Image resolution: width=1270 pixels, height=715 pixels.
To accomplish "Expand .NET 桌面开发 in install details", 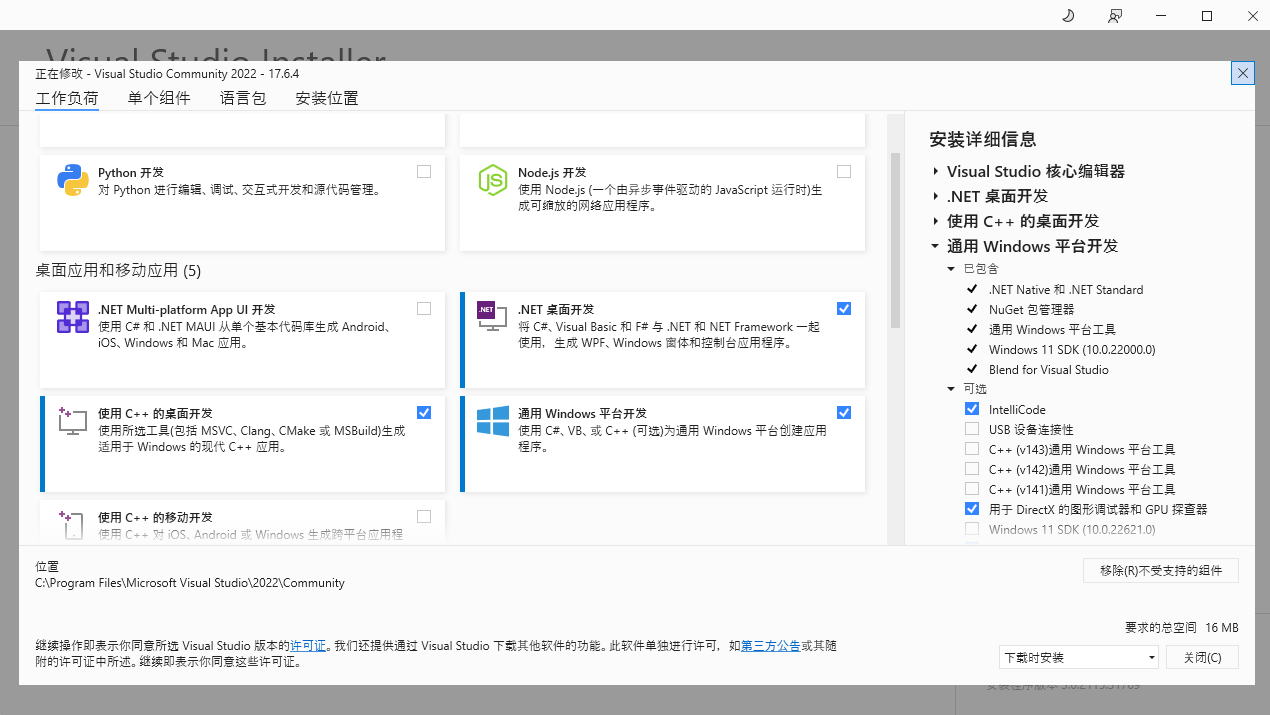I will 935,197.
